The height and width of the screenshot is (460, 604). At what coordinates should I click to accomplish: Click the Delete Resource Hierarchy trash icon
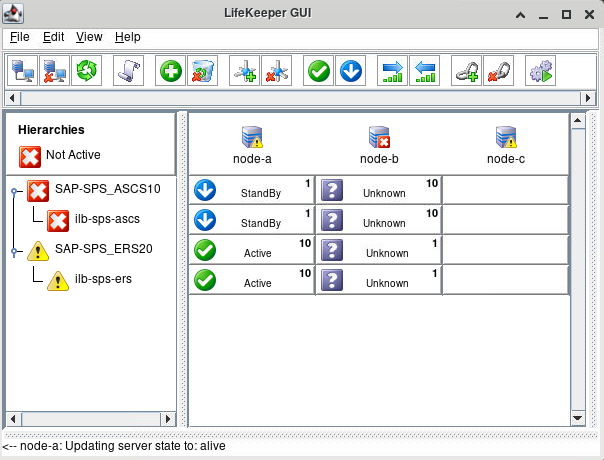[x=203, y=71]
